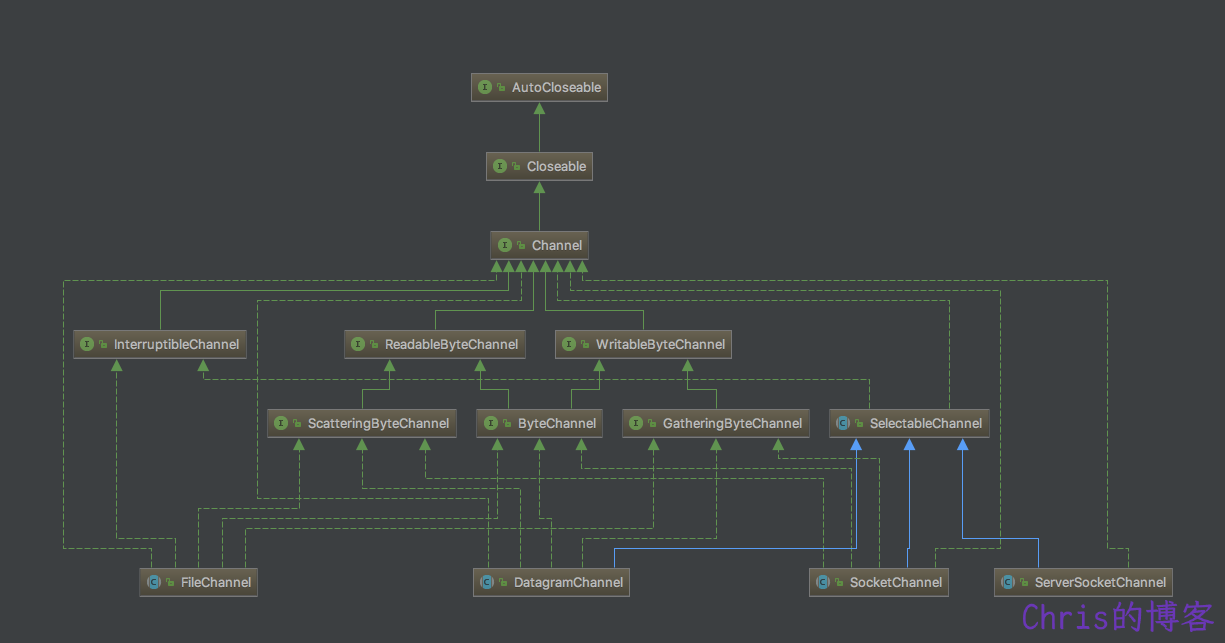Click the public visibility icon beside AutoCloseable
Viewport: 1225px width, 643px height.
click(x=501, y=88)
